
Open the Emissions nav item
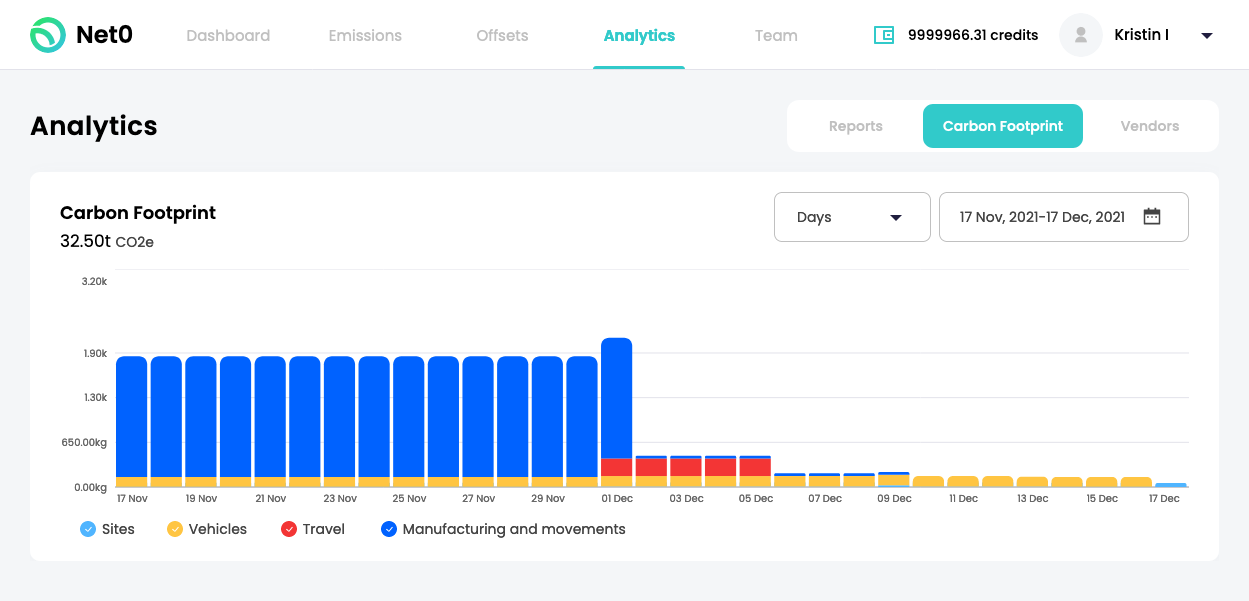(365, 35)
